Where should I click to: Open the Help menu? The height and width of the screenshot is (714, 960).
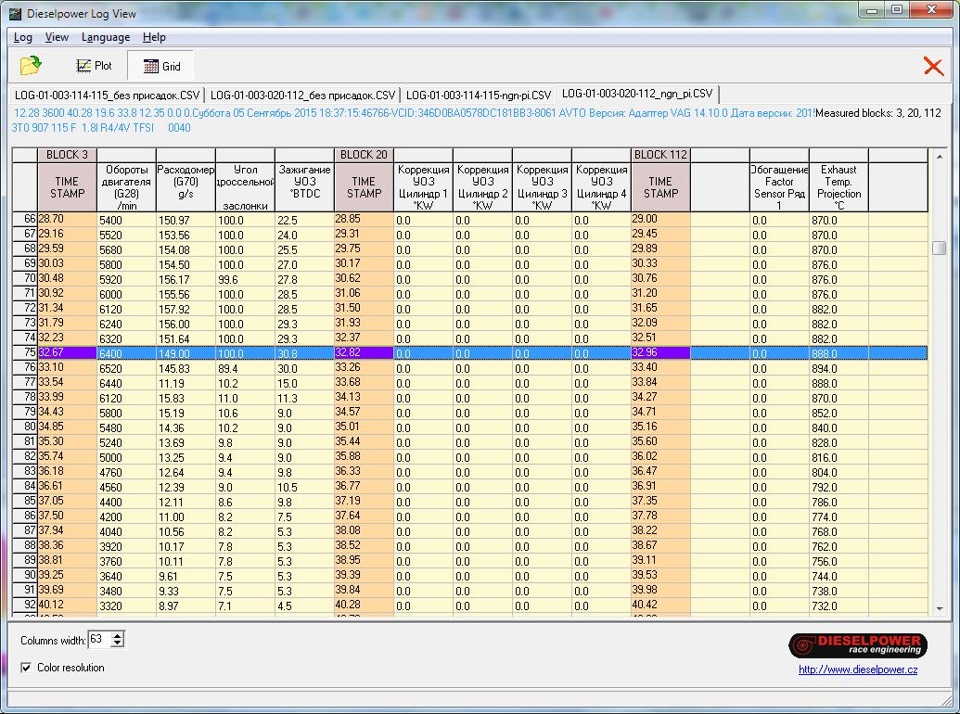[154, 37]
